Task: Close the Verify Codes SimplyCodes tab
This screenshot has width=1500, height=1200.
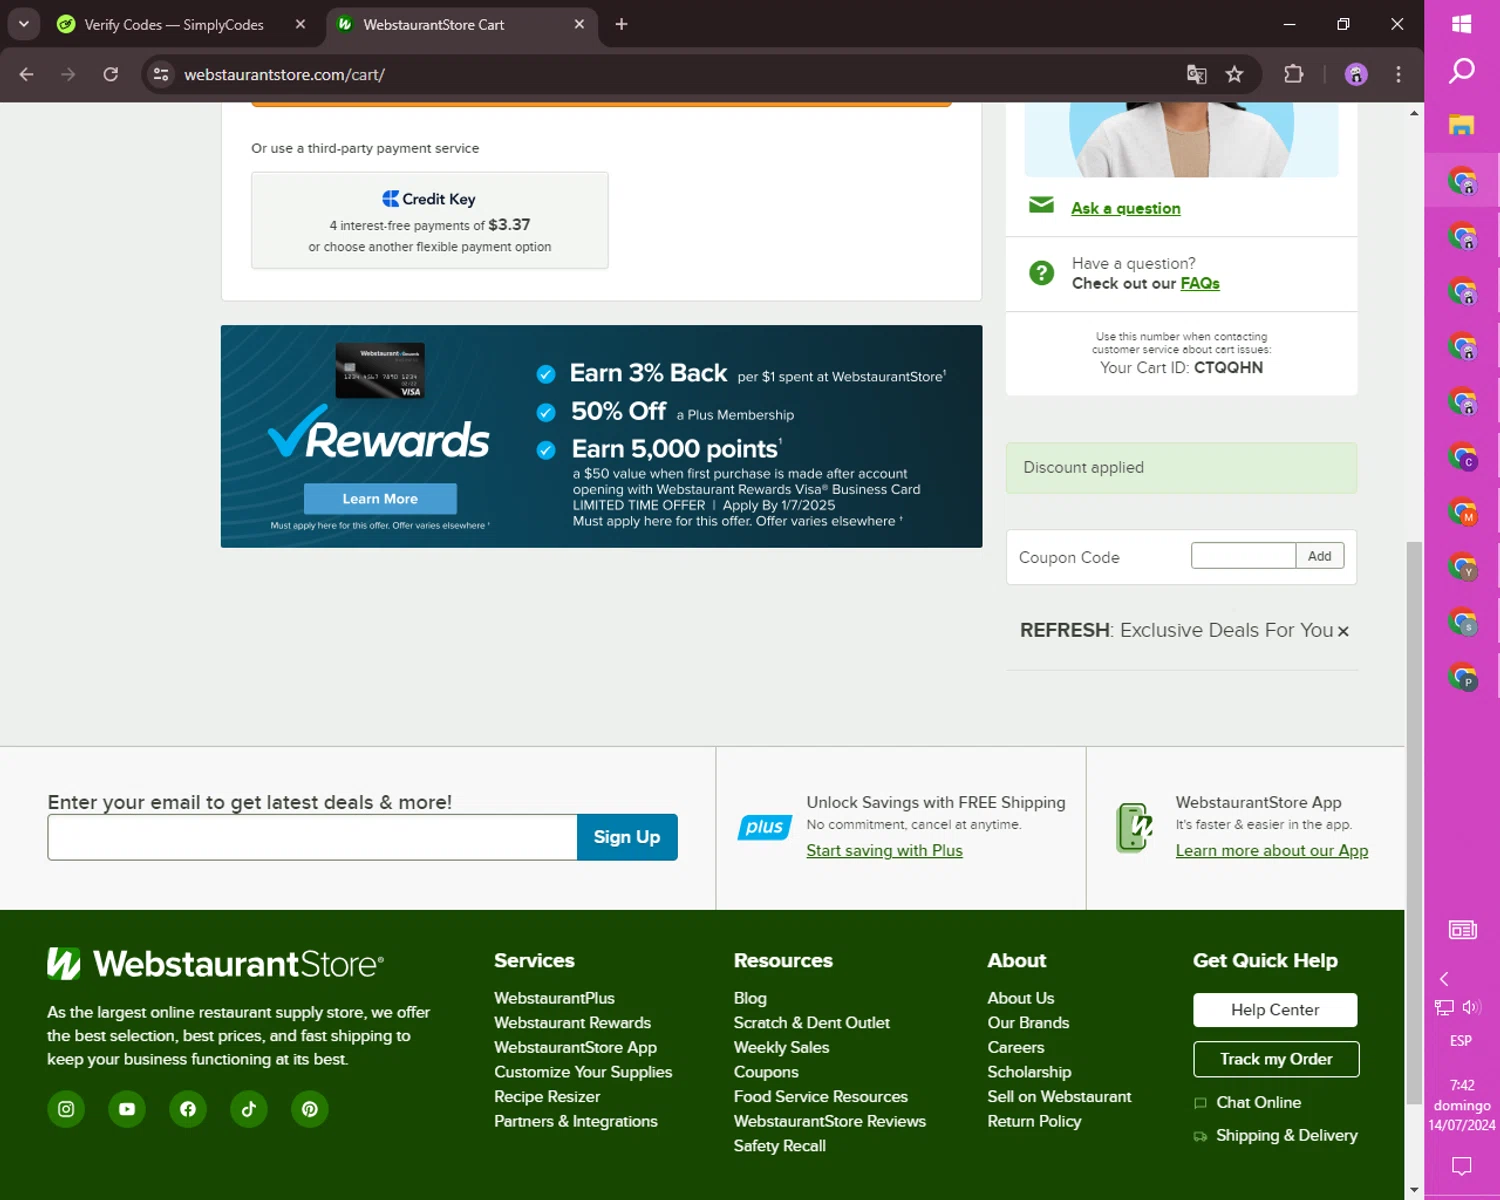Action: (x=300, y=24)
